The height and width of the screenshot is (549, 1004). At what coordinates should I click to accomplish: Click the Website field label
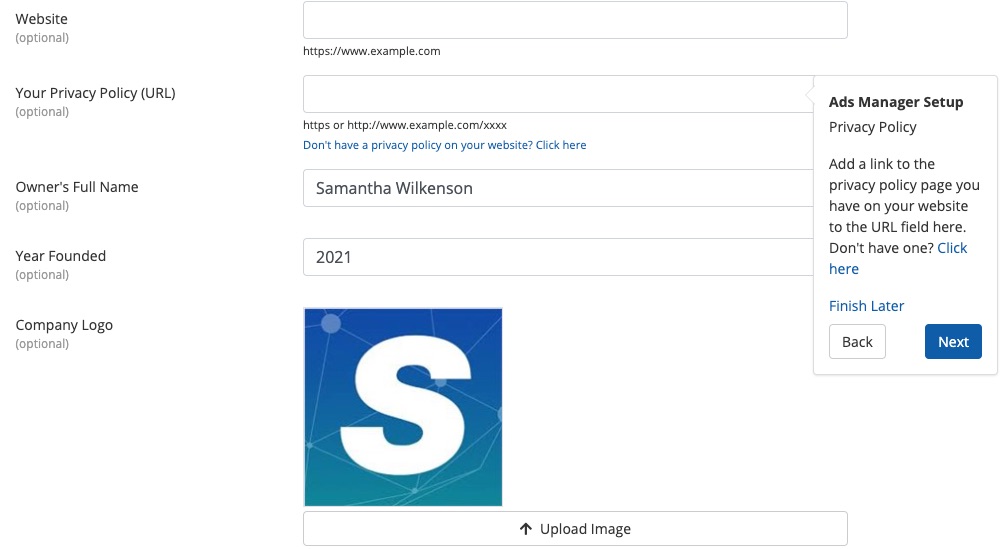pyautogui.click(x=42, y=19)
